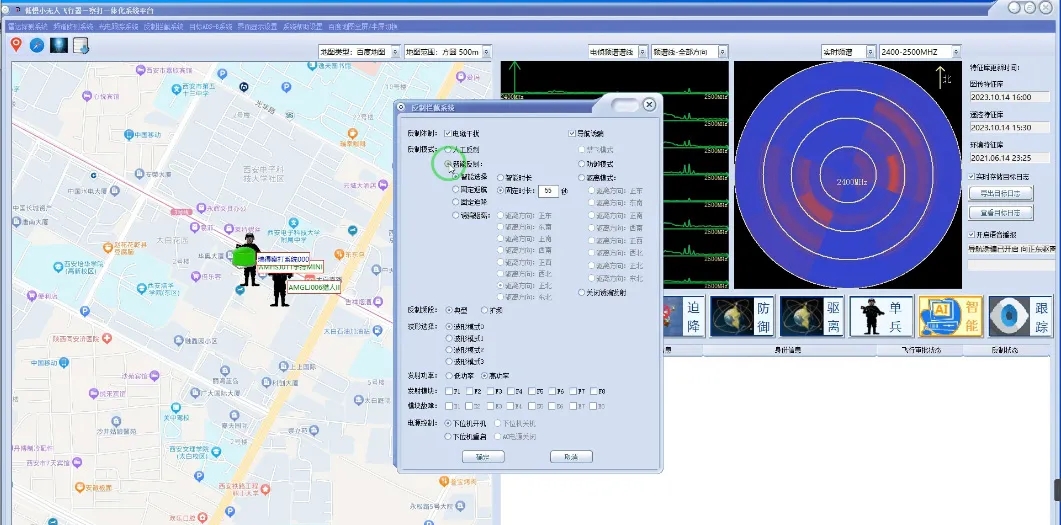Click the glowing blue image toolbar icon
The image size is (1061, 525).
pos(59,45)
